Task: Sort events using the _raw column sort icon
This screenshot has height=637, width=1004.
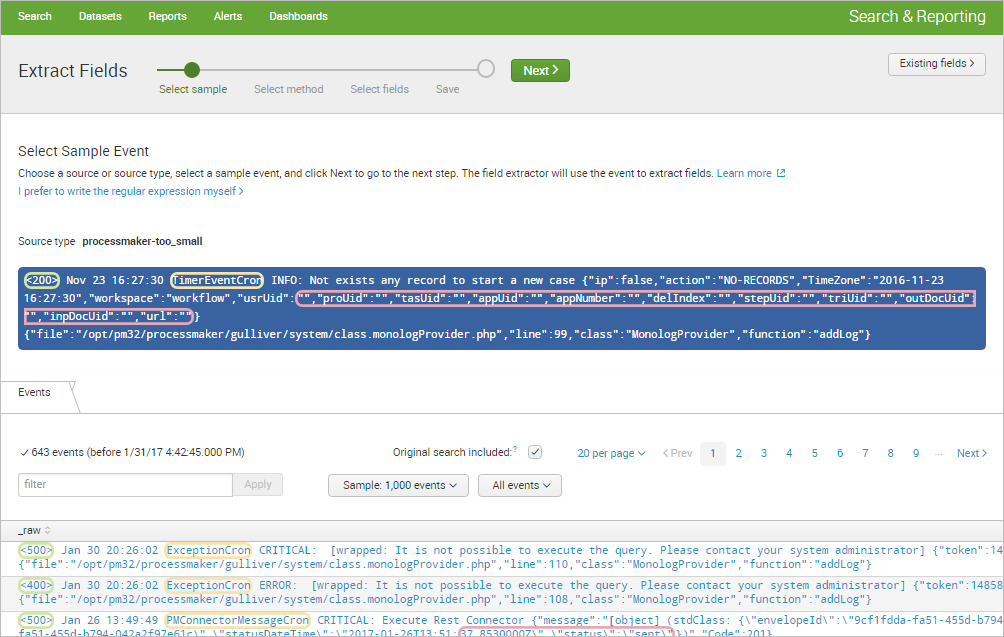Action: point(48,529)
